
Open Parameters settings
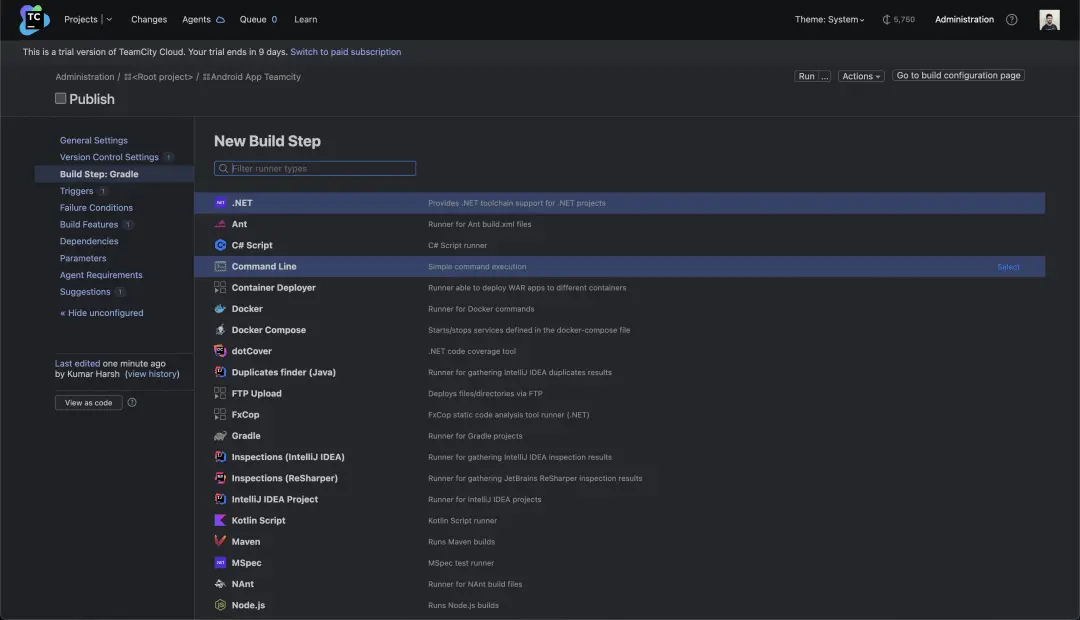point(83,258)
